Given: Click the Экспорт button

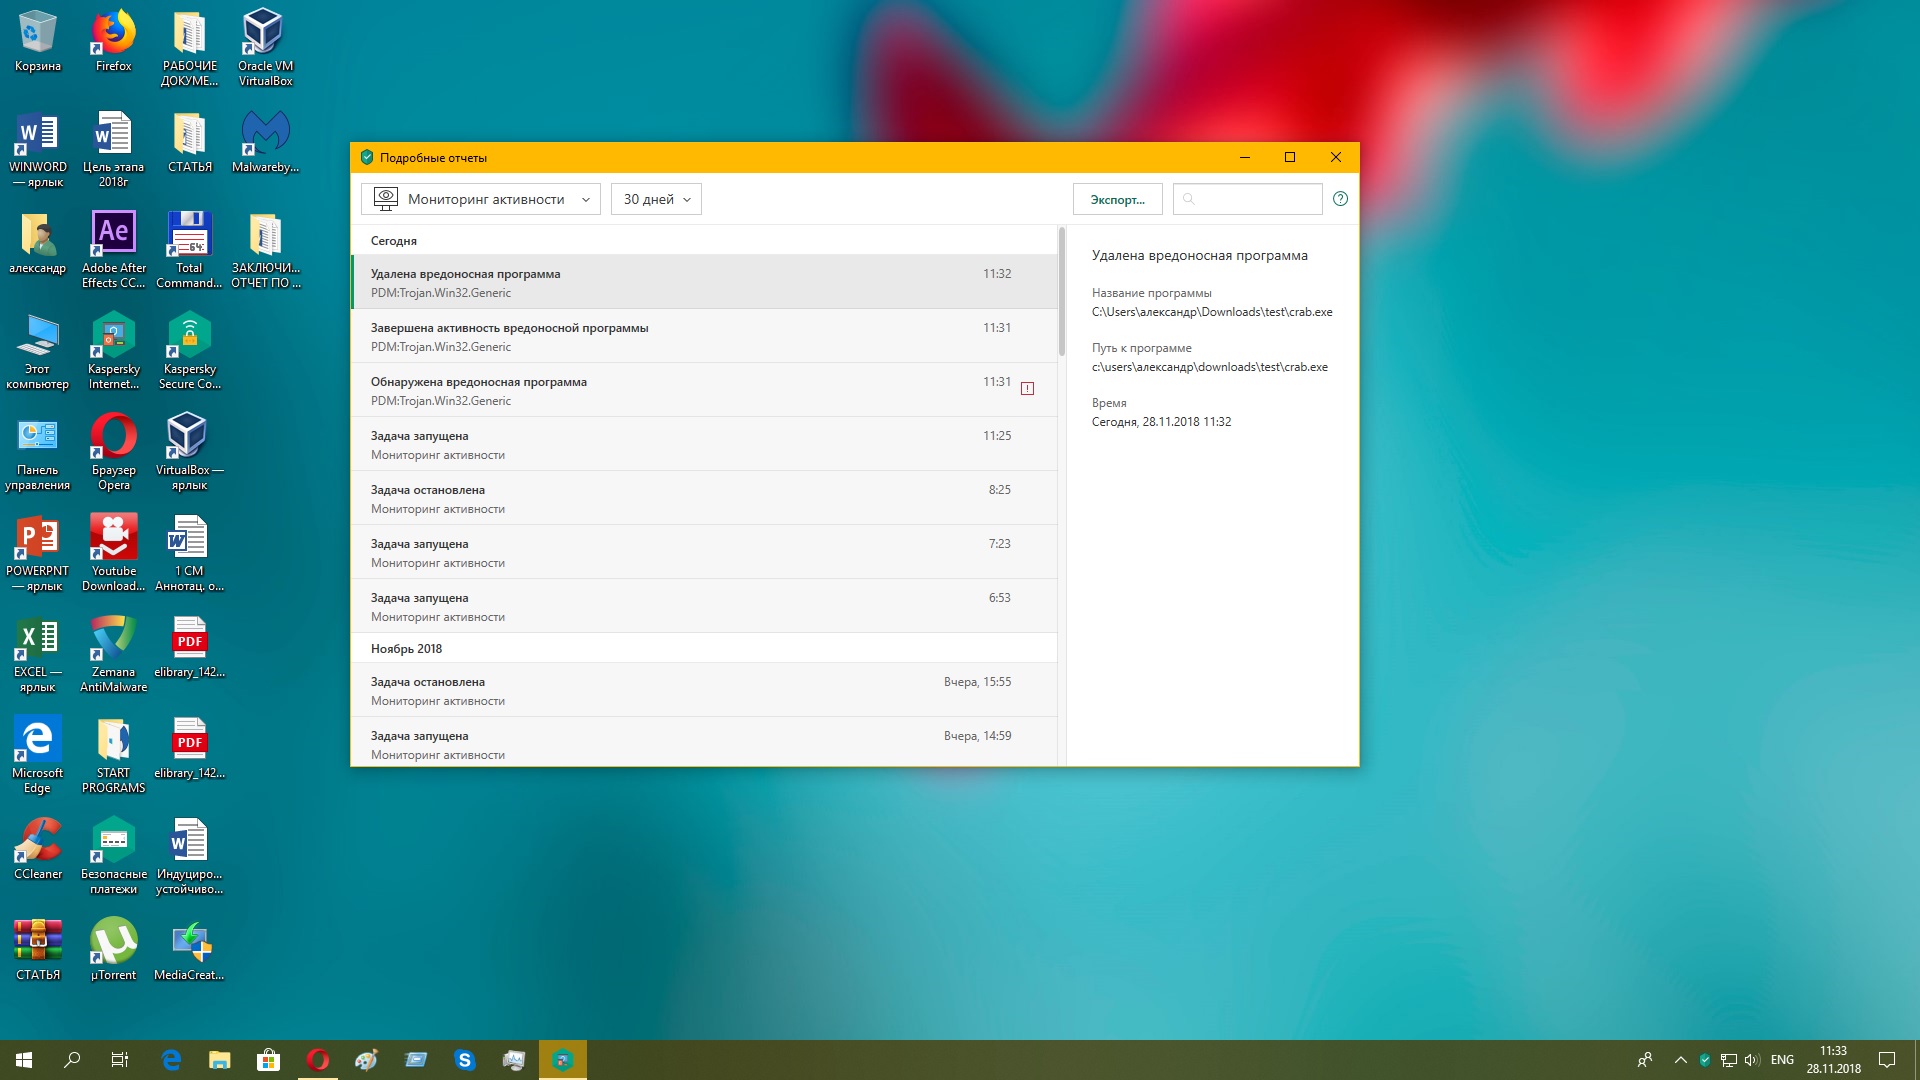Looking at the screenshot, I should (x=1117, y=199).
